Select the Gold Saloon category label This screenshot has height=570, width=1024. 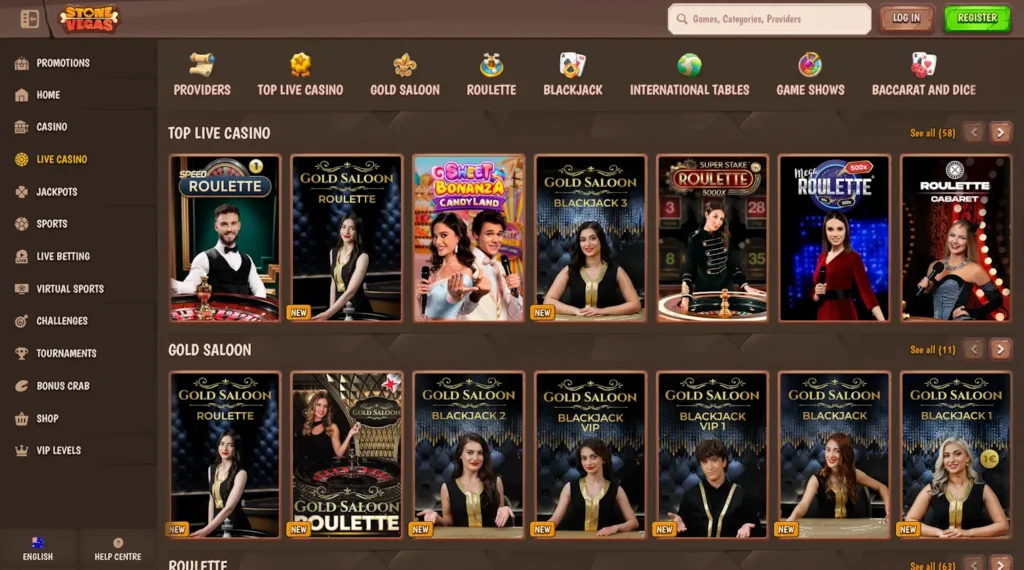point(405,90)
